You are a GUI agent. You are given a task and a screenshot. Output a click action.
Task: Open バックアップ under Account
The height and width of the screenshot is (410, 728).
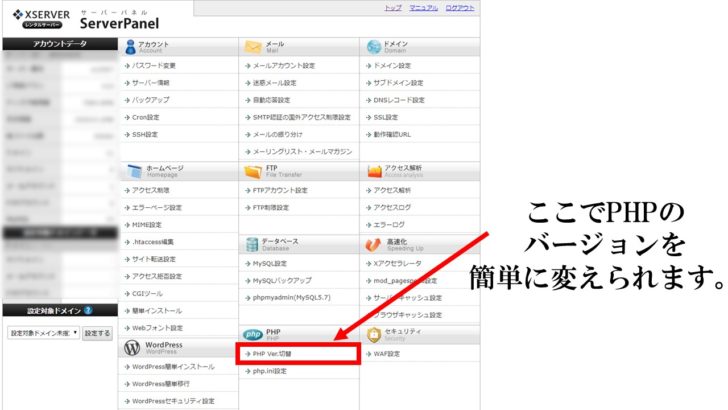(x=150, y=100)
